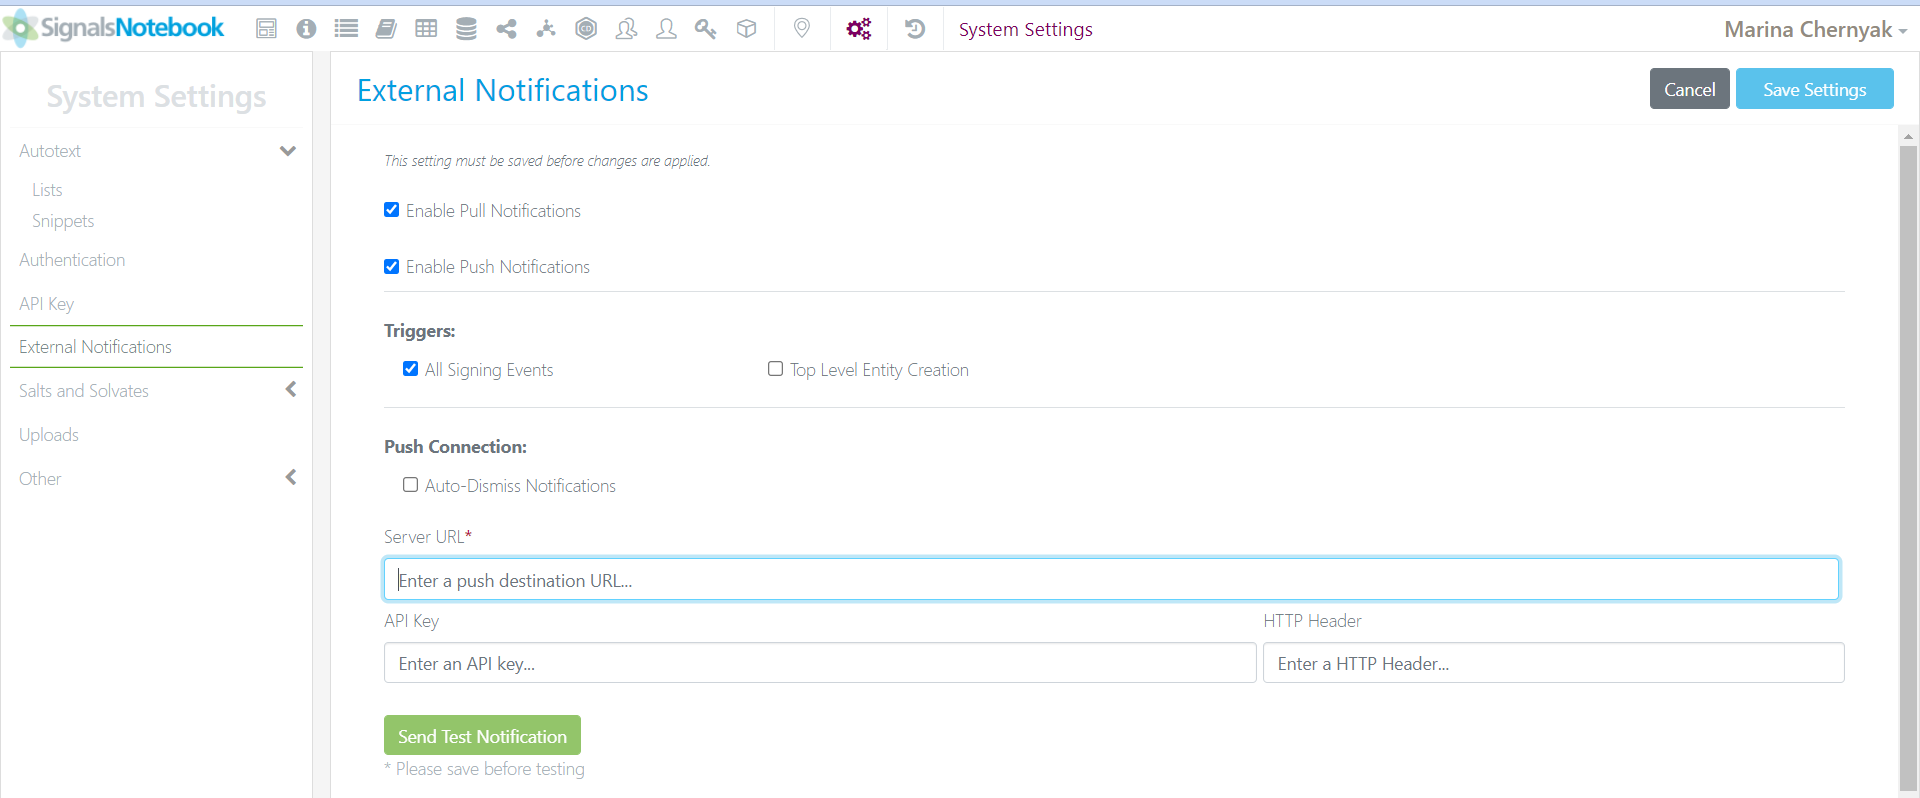This screenshot has width=1920, height=798.
Task: Expand the Salts and Solvates chevron
Action: click(x=291, y=389)
